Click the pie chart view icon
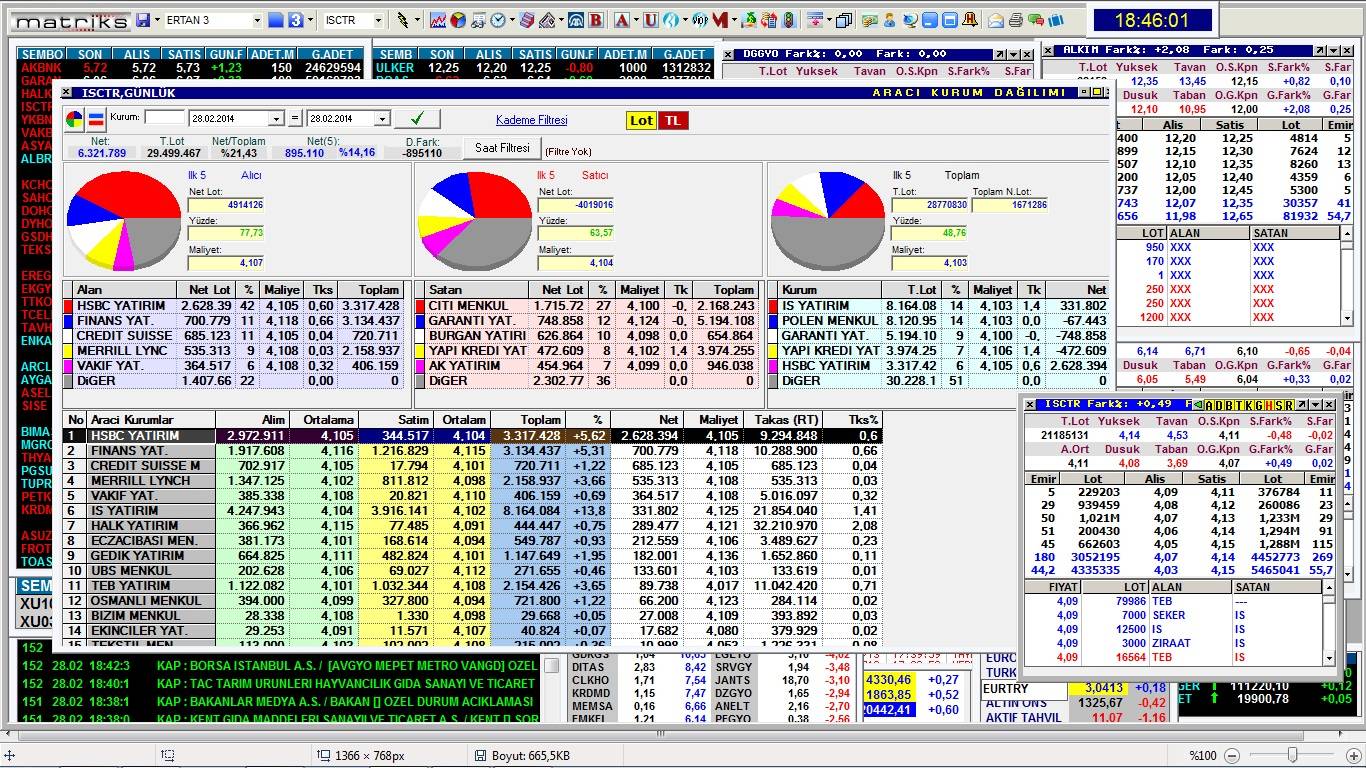The height and width of the screenshot is (768, 1366). tap(75, 120)
